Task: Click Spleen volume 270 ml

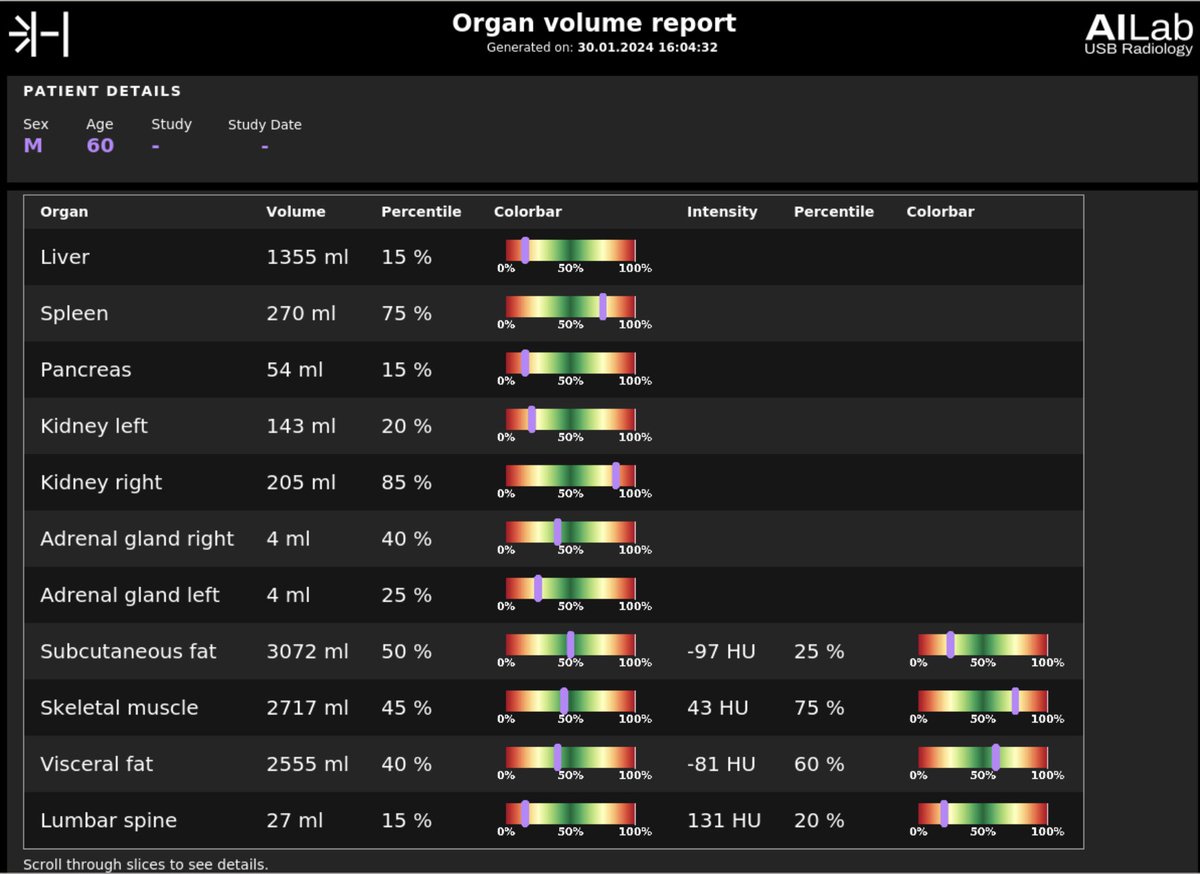Action: [x=301, y=313]
